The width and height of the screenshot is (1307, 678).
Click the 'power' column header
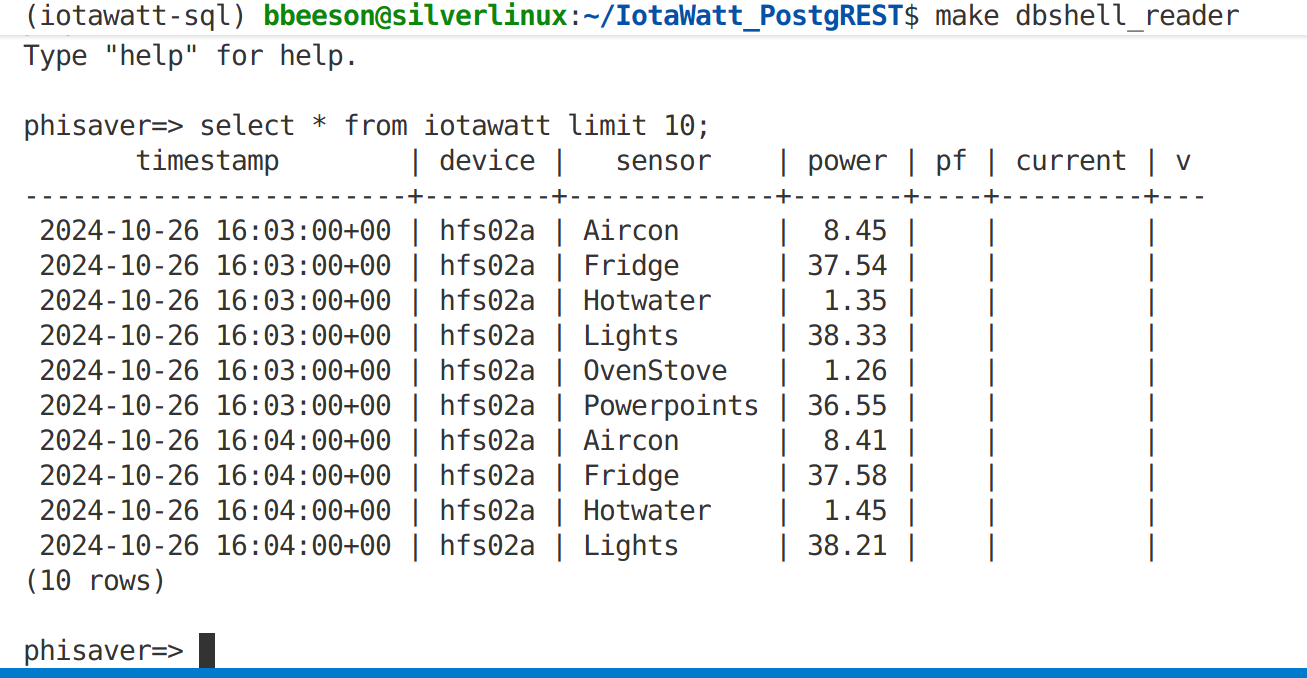point(847,161)
